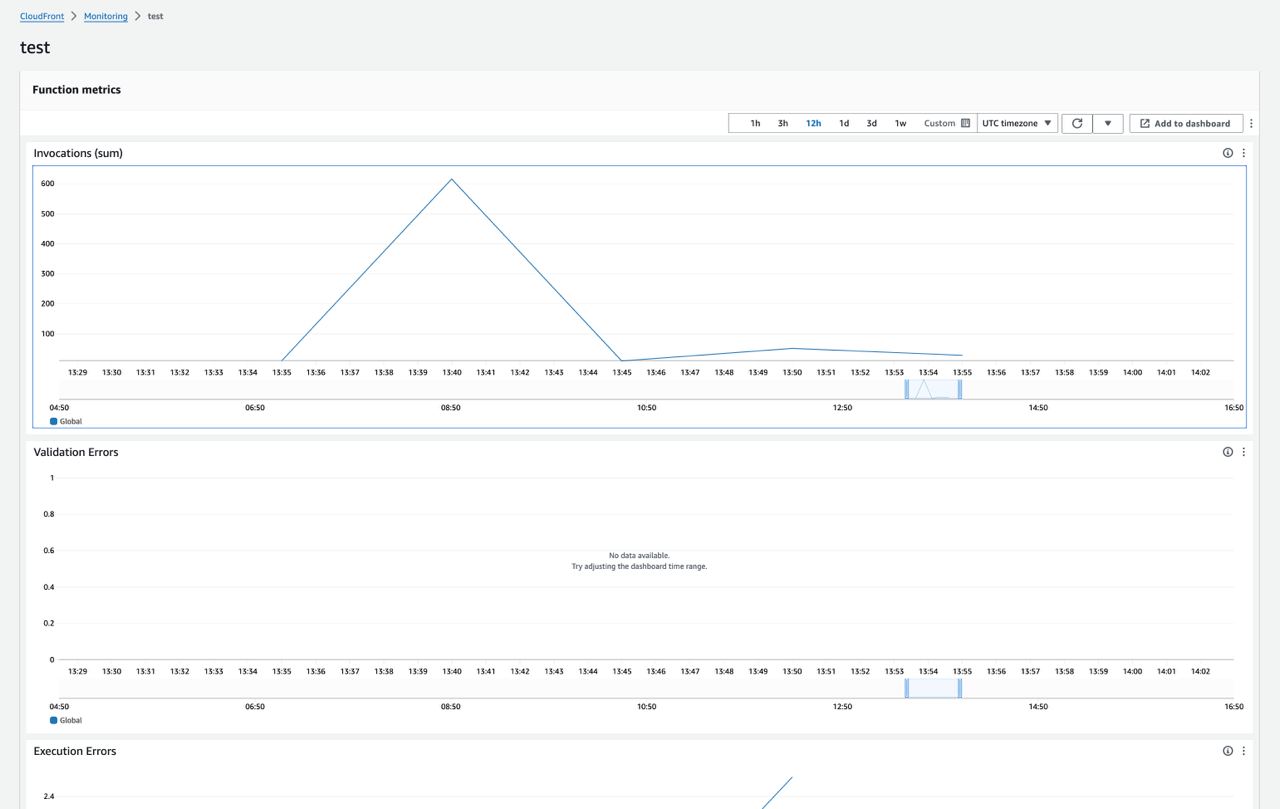
Task: Show info for Execution Errors graph
Action: 1228,751
